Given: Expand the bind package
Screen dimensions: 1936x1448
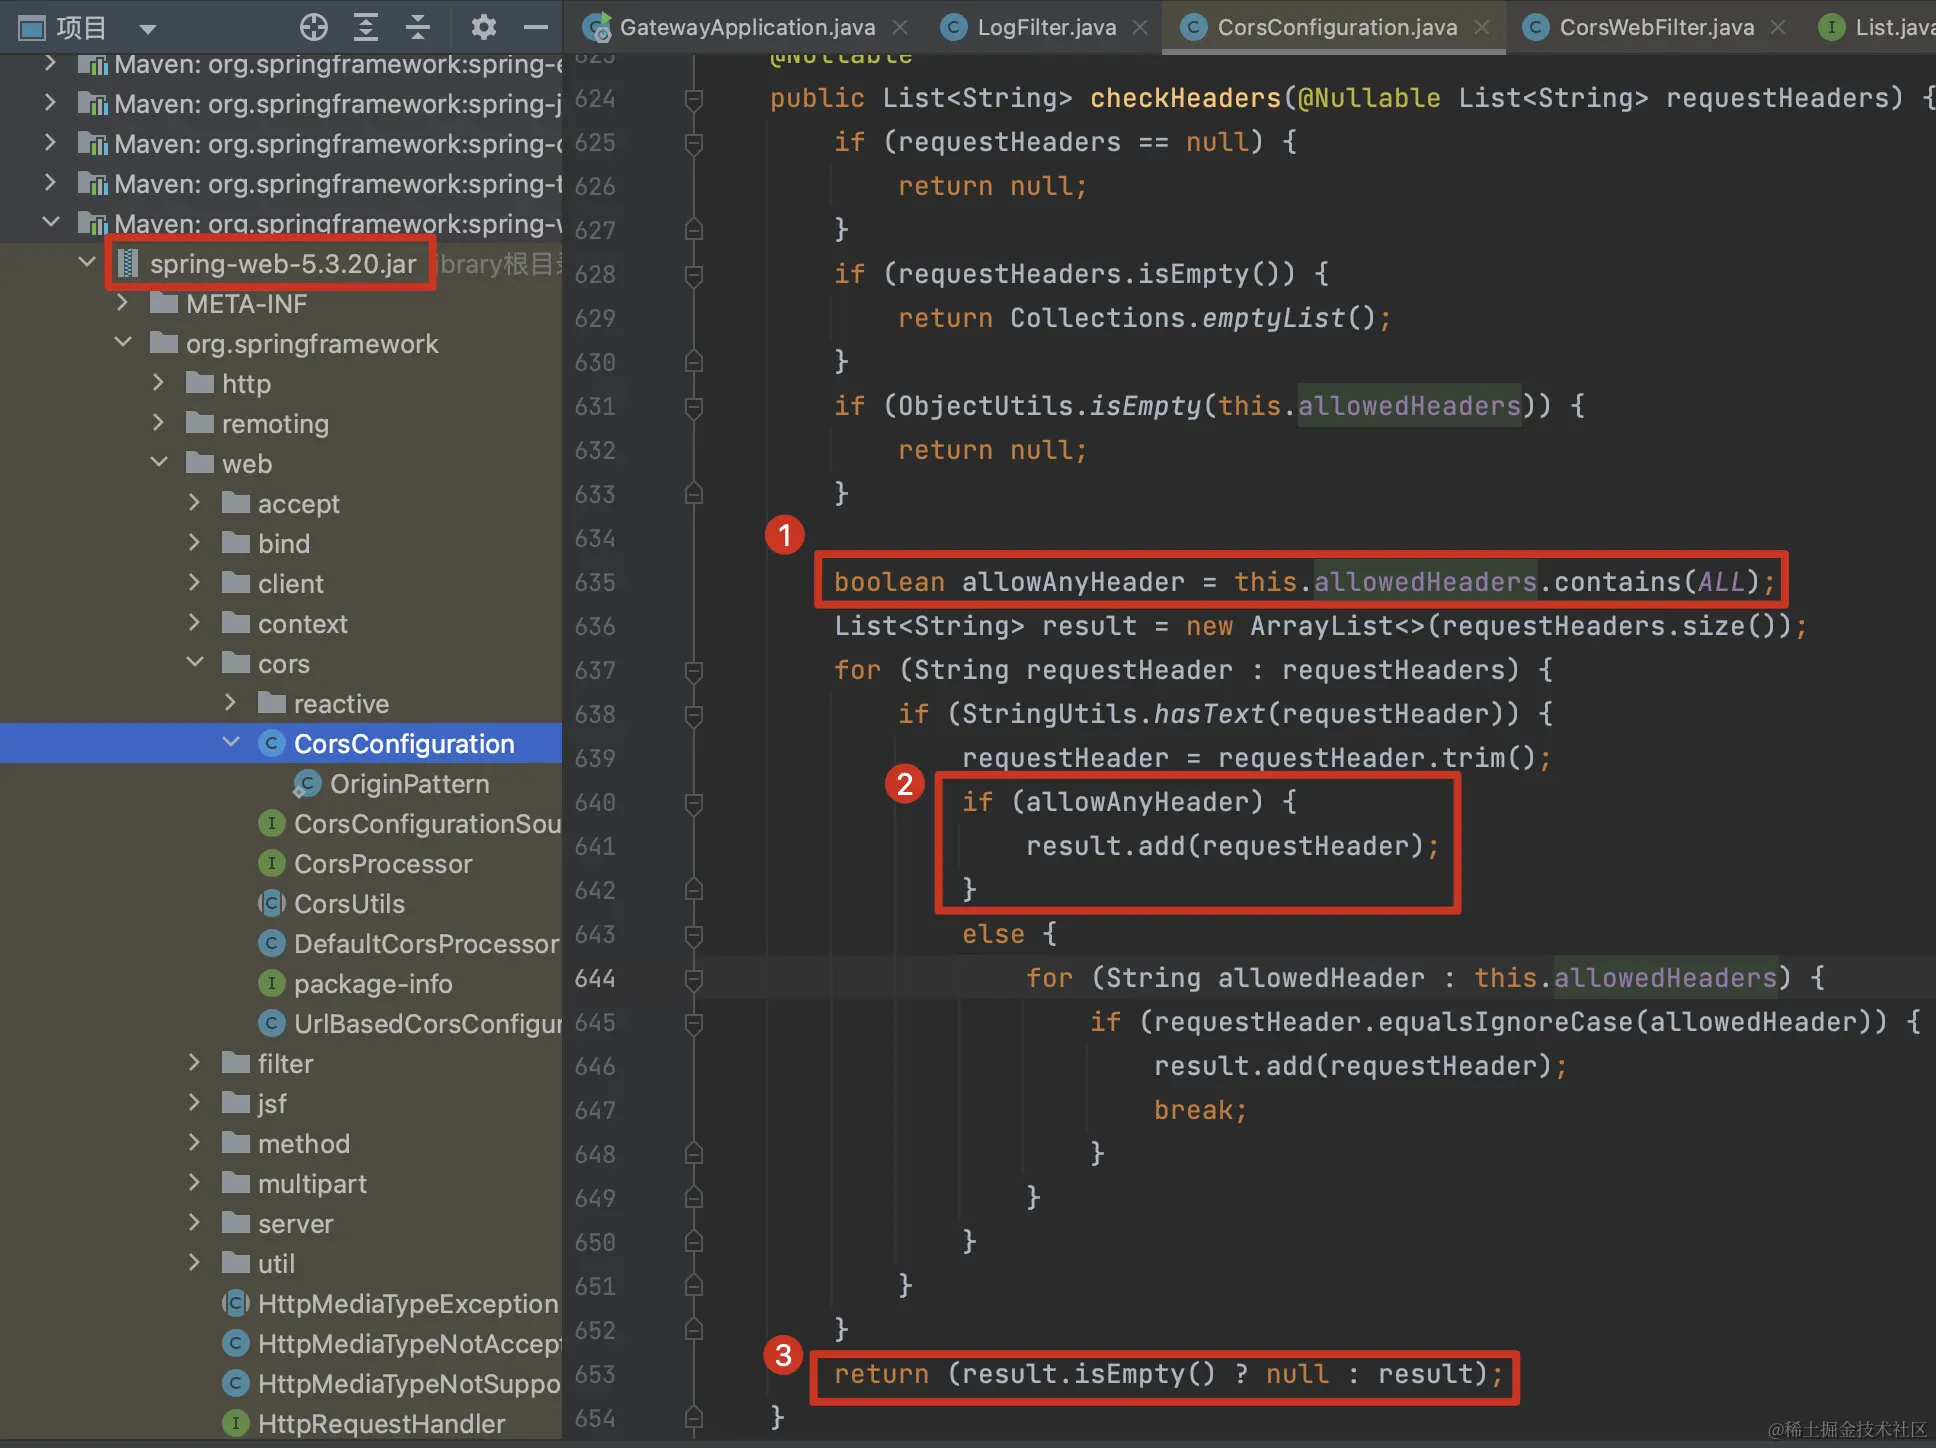Looking at the screenshot, I should pyautogui.click(x=194, y=542).
